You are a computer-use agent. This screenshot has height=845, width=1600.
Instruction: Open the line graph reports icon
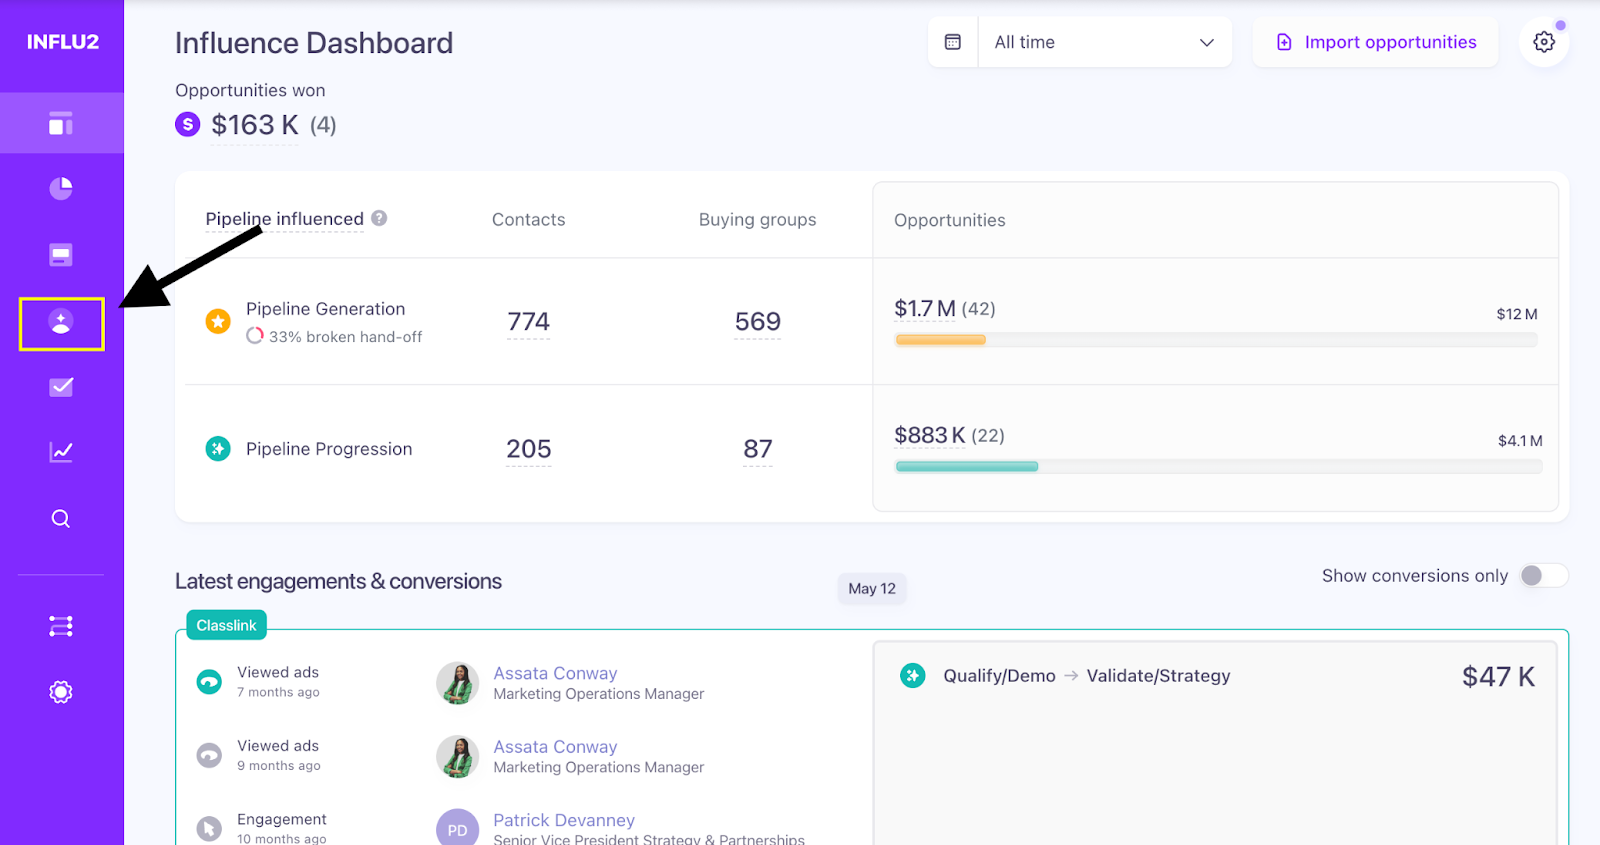click(61, 452)
